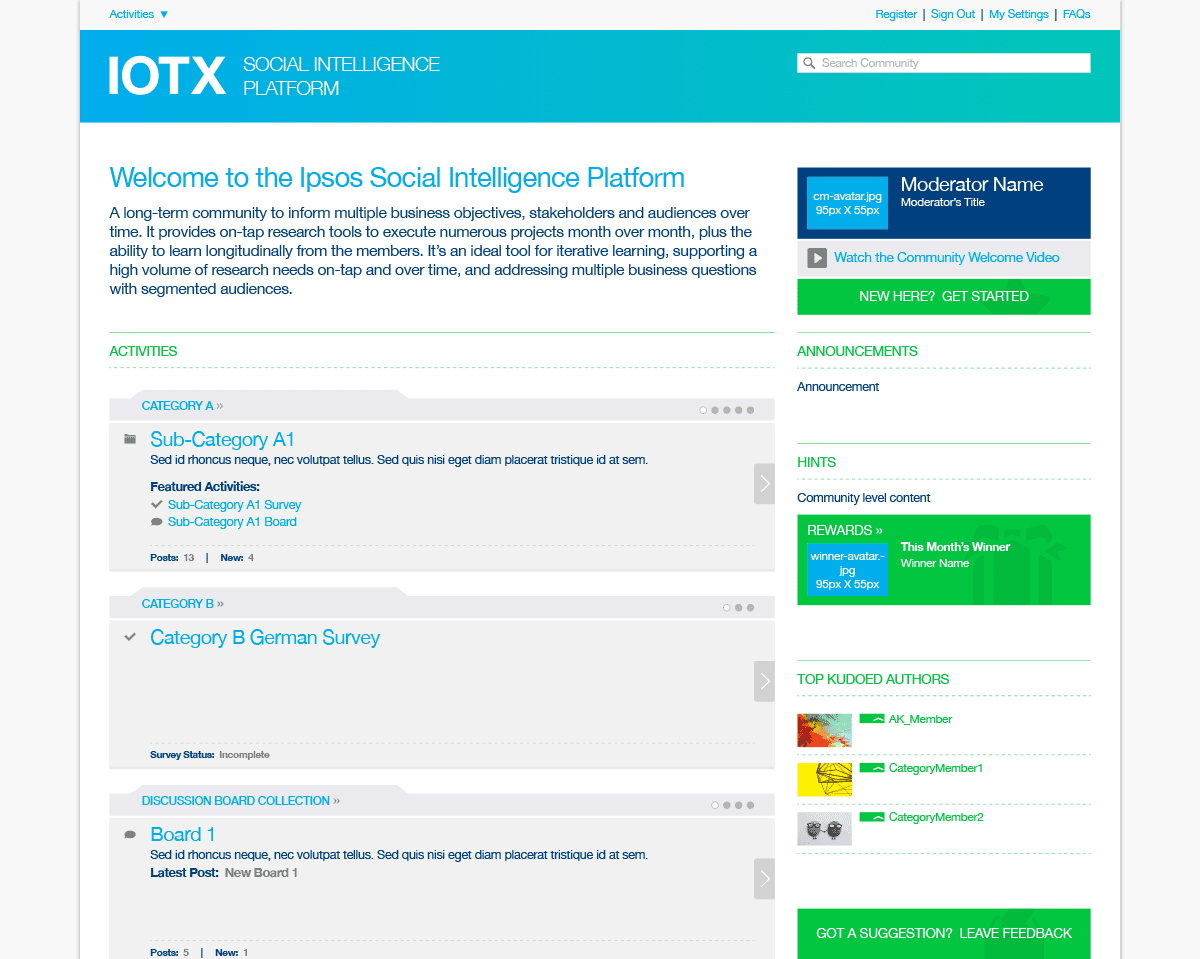Click the Register link
Viewport: 1200px width, 959px height.
tap(896, 14)
